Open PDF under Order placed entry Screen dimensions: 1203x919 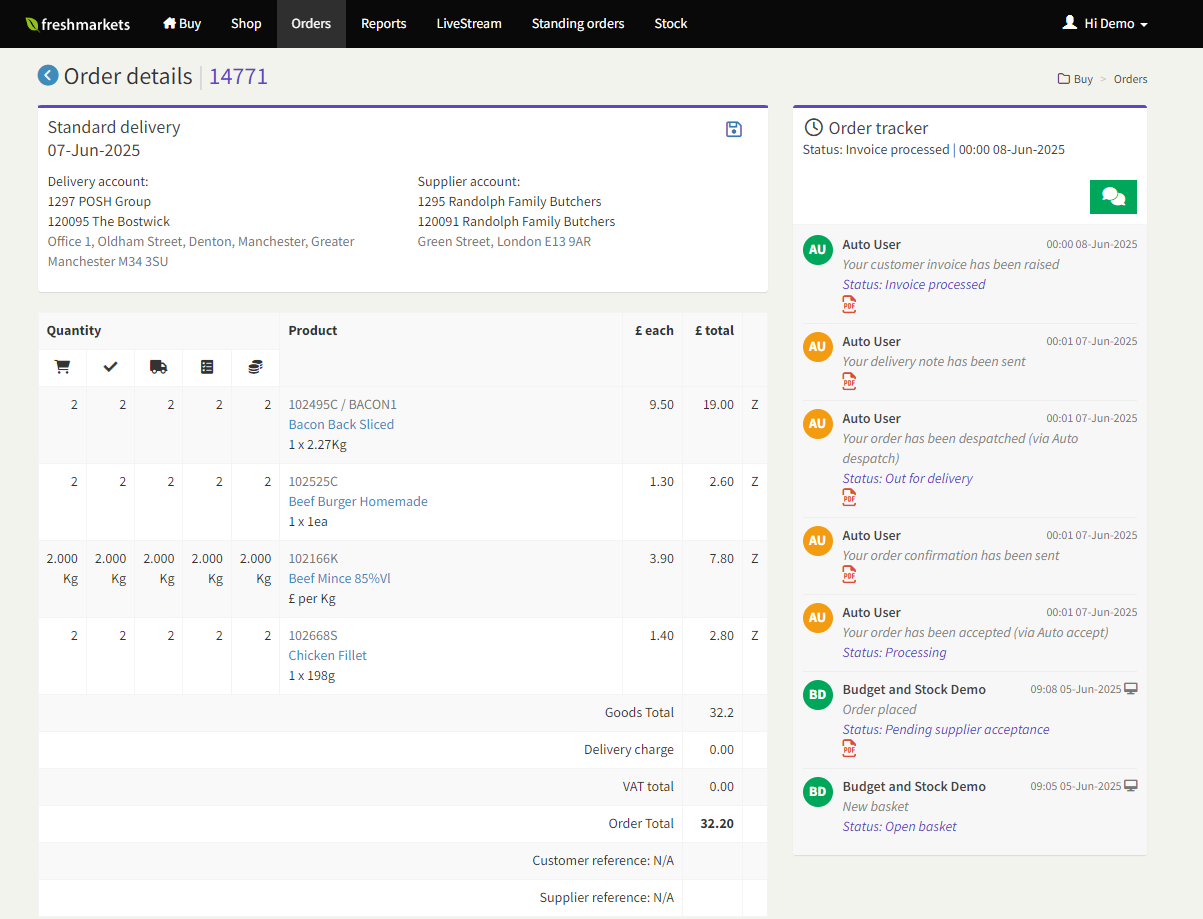(849, 749)
